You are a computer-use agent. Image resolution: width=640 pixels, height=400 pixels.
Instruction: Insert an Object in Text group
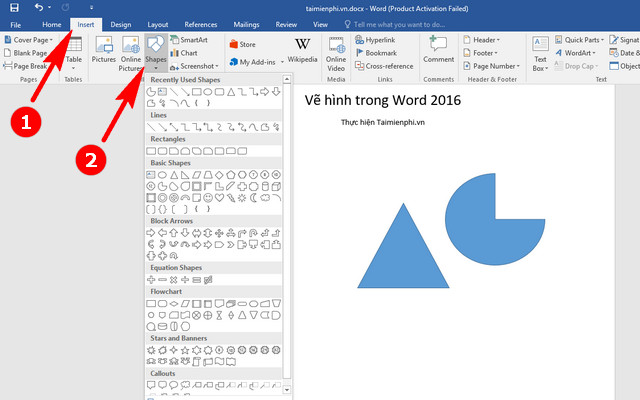tap(624, 66)
